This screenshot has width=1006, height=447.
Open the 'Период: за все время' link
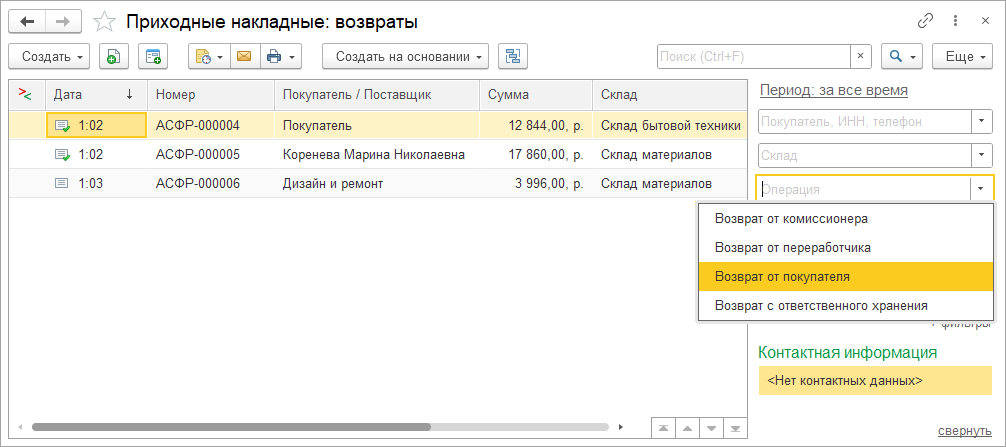pyautogui.click(x=833, y=90)
